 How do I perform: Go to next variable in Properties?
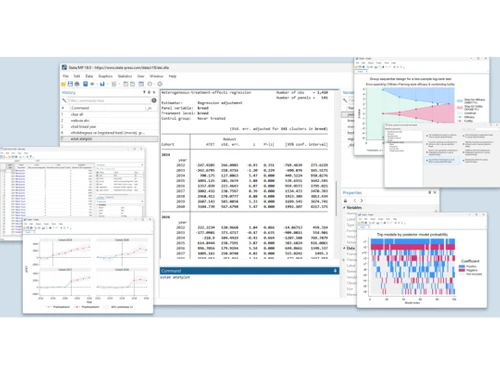(362, 201)
